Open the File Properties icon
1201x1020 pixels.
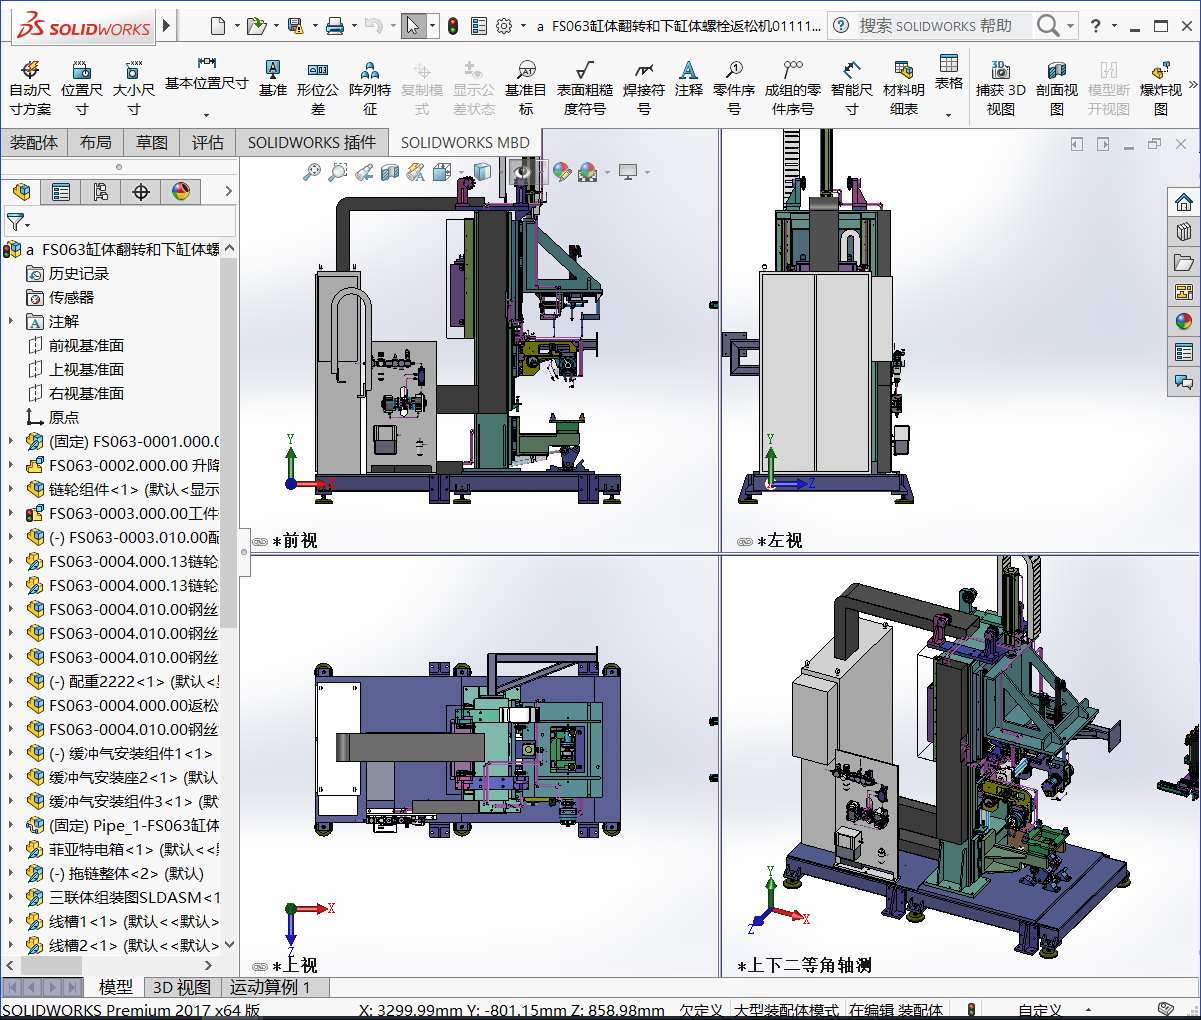(479, 25)
